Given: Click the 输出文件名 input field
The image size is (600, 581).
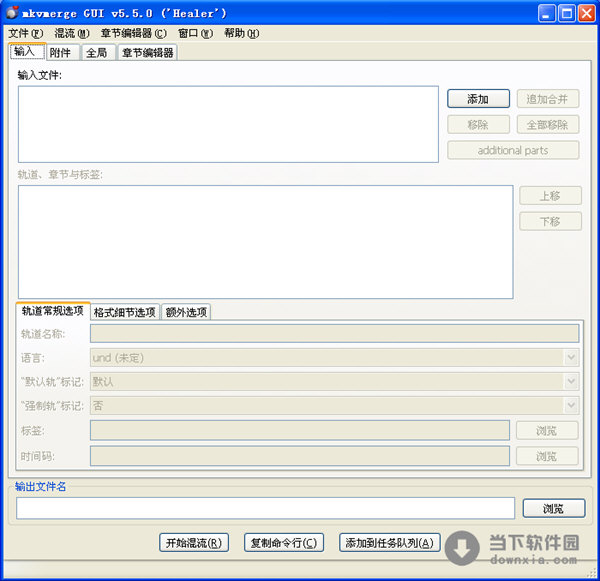Looking at the screenshot, I should pos(266,508).
